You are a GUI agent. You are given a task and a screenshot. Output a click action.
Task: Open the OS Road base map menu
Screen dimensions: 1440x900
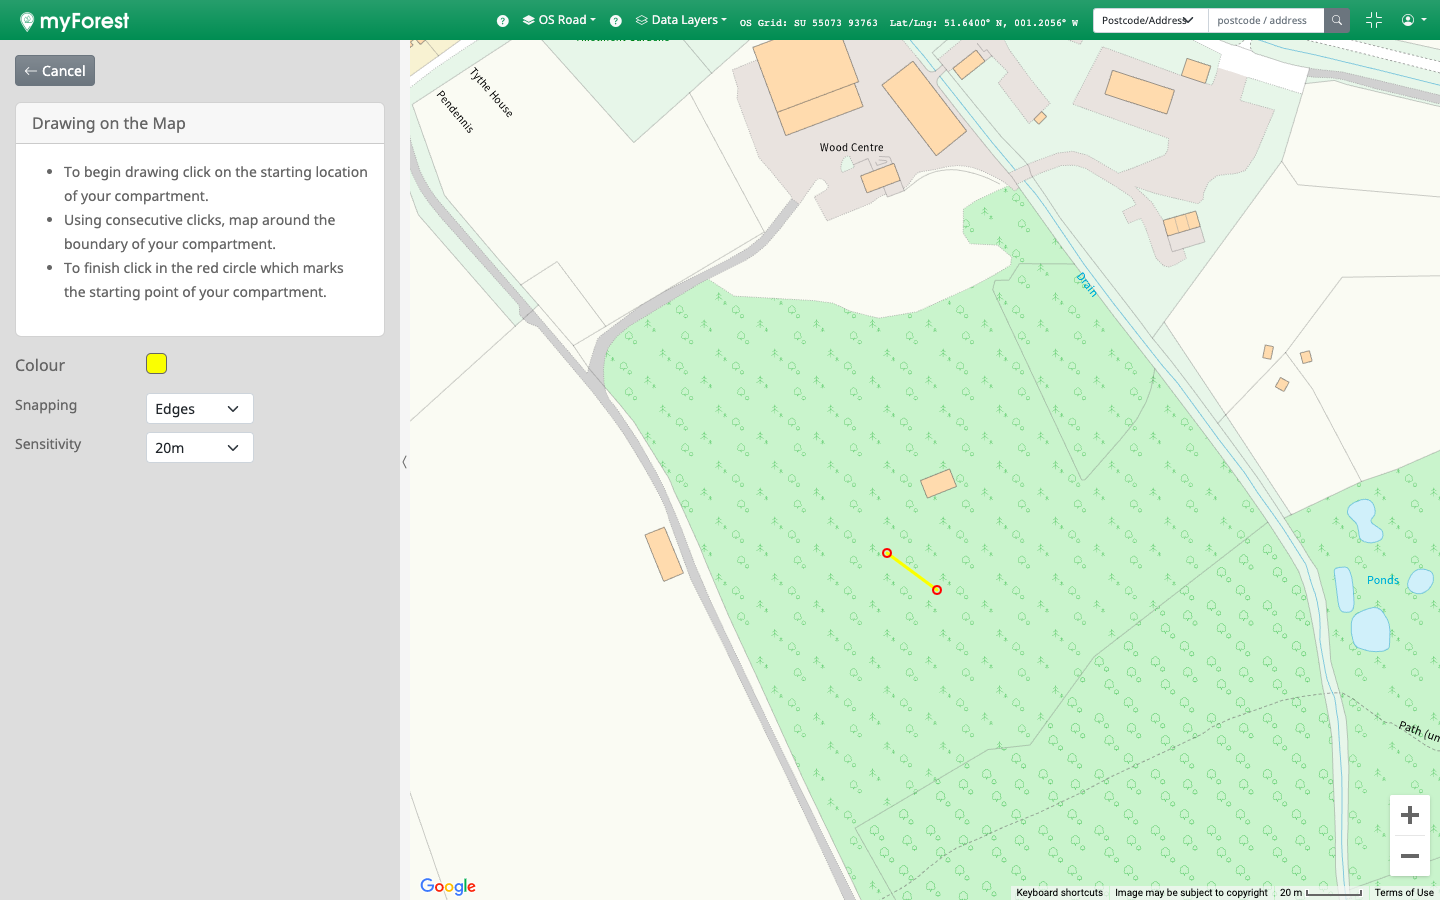[560, 20]
